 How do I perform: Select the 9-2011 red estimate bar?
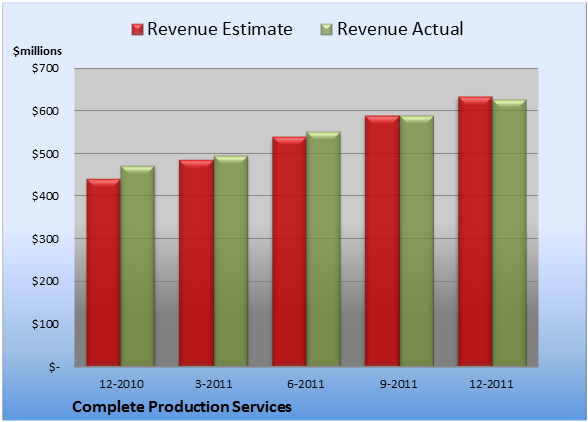pyautogui.click(x=382, y=241)
